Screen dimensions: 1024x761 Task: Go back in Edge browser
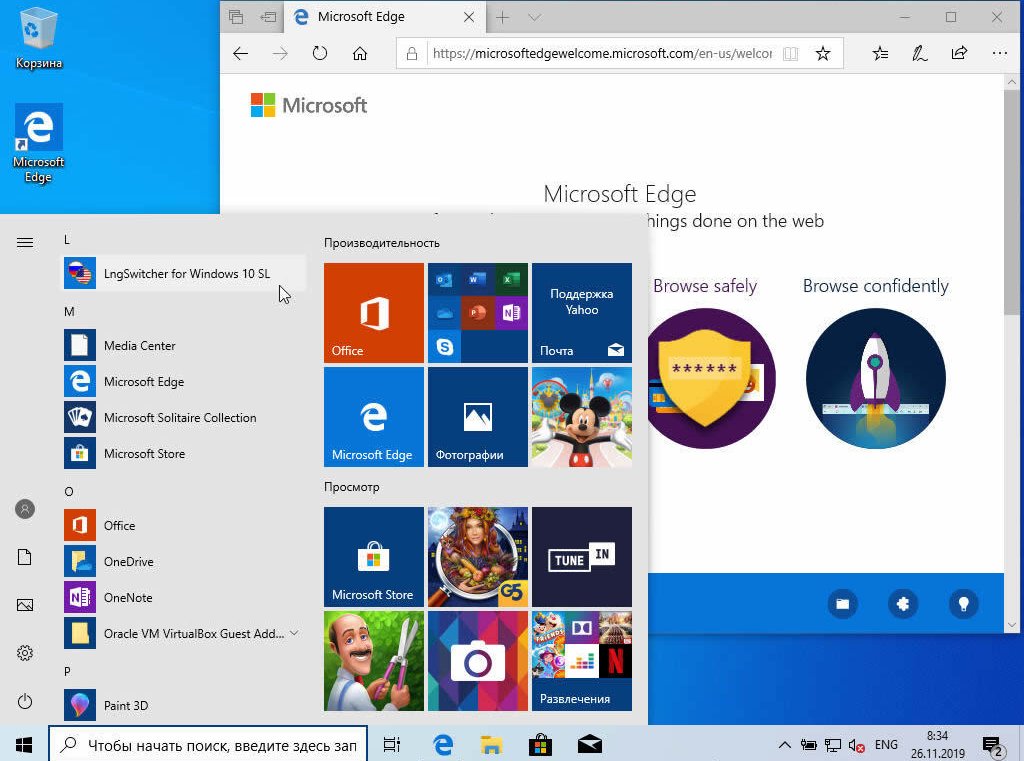[x=240, y=54]
